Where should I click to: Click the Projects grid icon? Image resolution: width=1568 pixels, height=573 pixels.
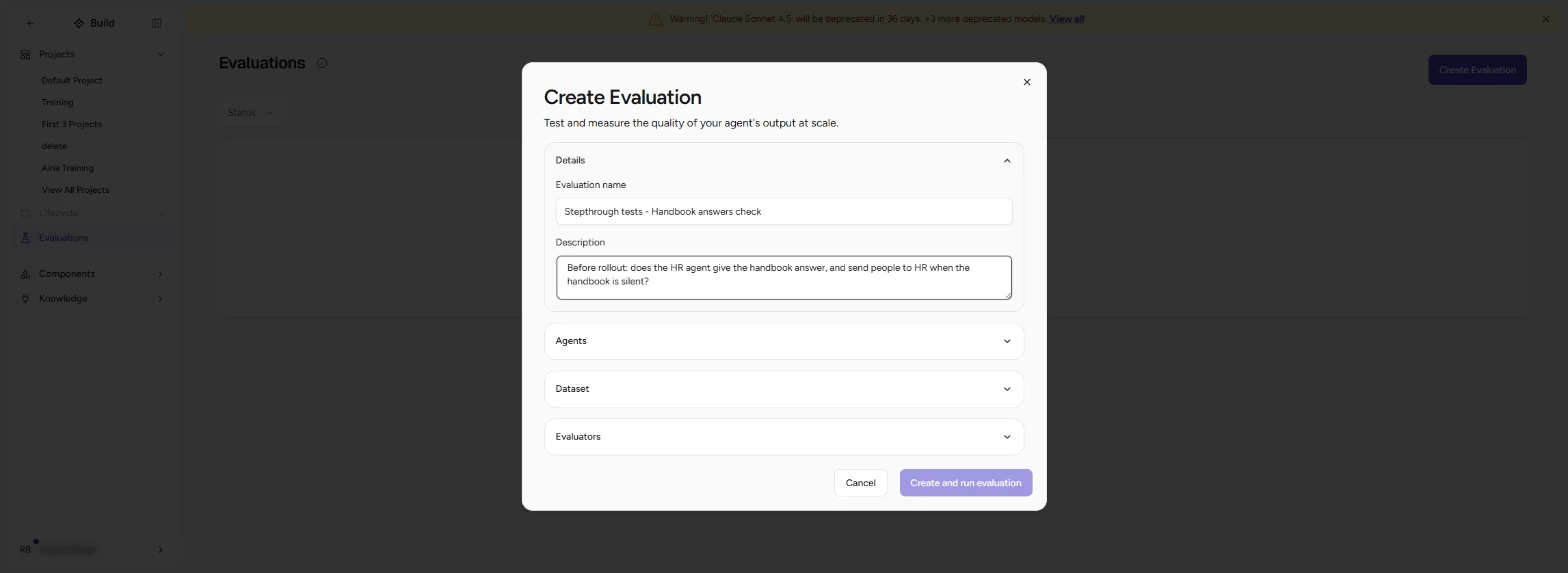pyautogui.click(x=25, y=54)
